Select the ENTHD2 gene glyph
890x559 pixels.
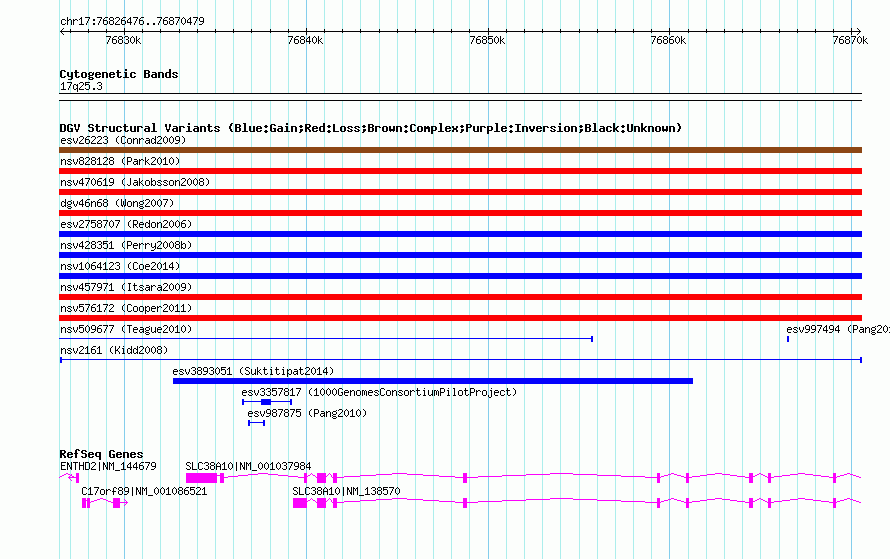[x=69, y=478]
